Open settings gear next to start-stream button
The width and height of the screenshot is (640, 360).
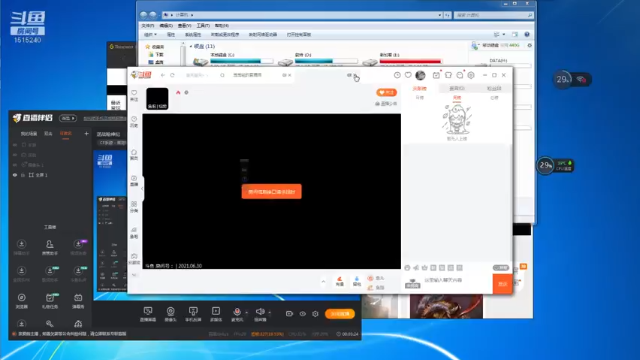coord(315,314)
